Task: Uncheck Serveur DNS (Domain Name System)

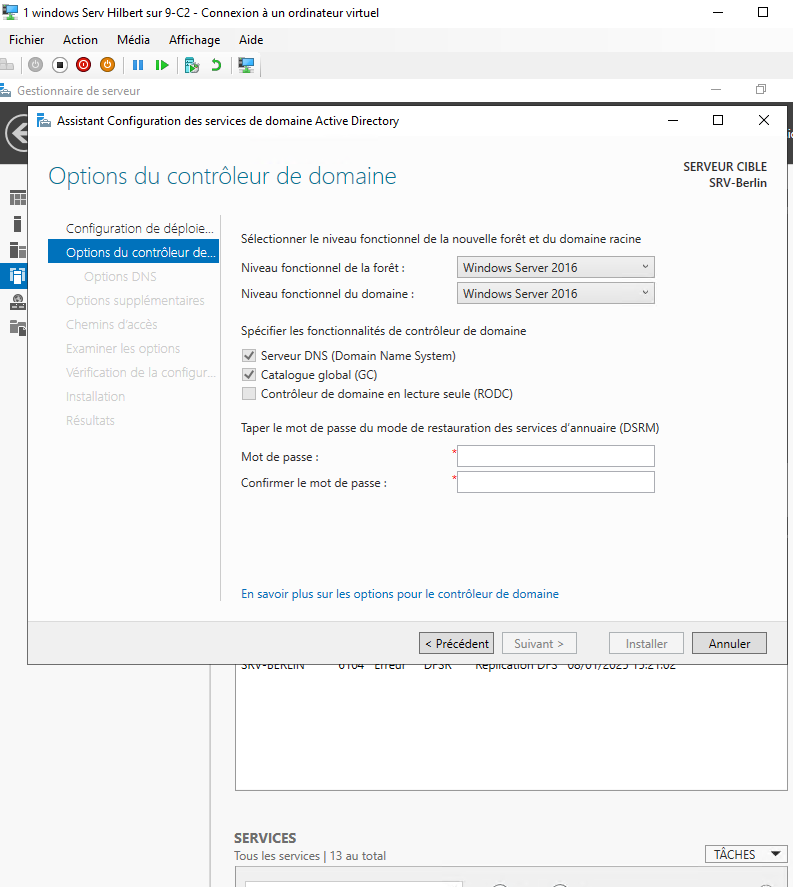Action: (x=248, y=356)
